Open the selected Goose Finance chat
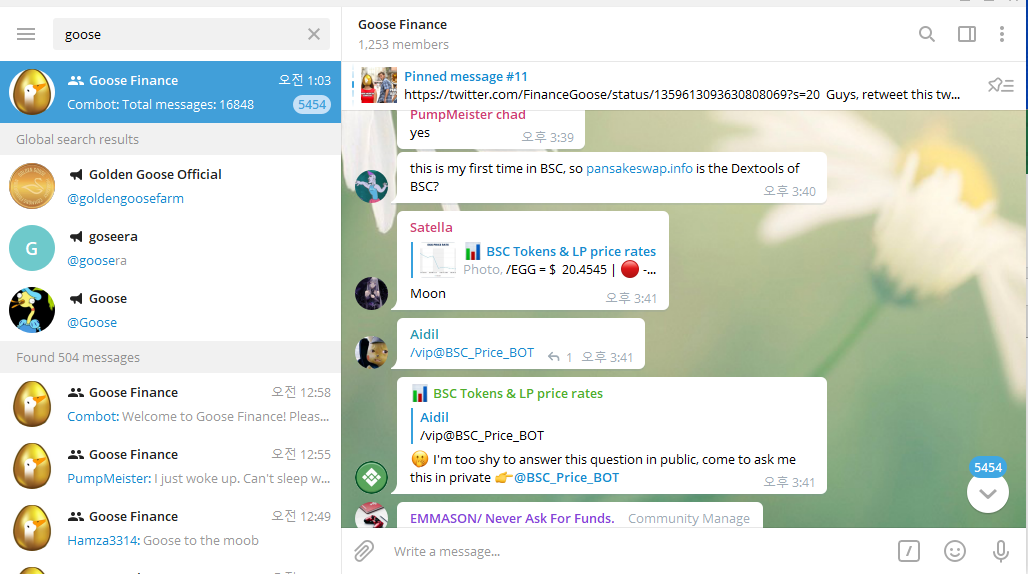The height and width of the screenshot is (574, 1028). tap(170, 92)
